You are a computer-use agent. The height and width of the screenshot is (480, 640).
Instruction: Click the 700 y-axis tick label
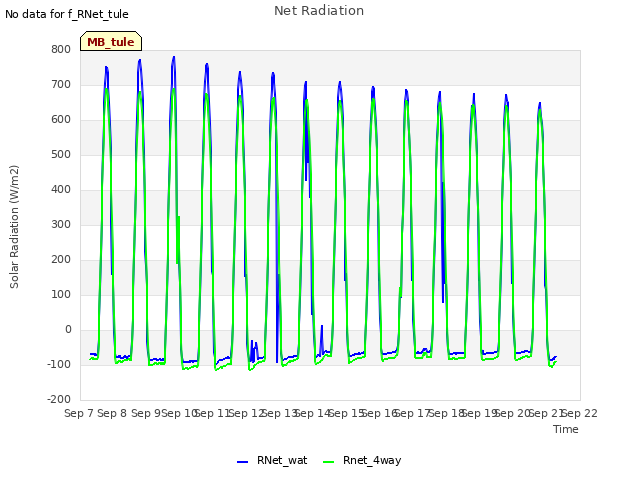pos(61,84)
